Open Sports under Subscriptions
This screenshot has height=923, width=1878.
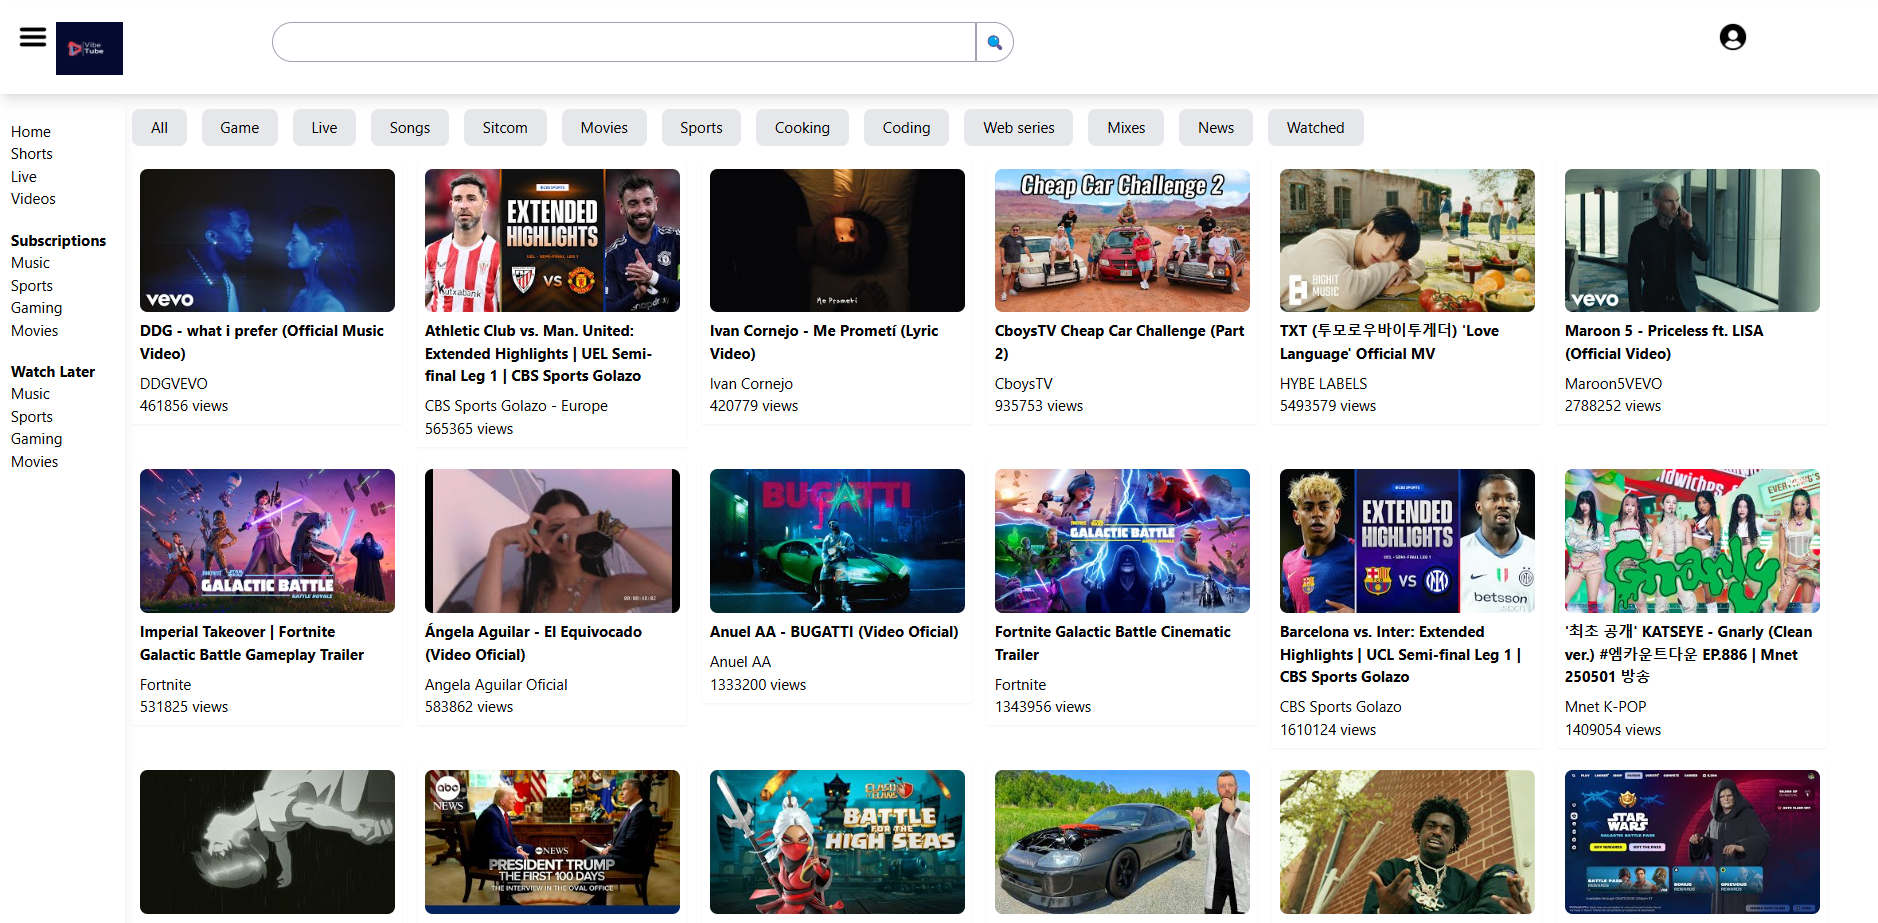click(x=32, y=286)
